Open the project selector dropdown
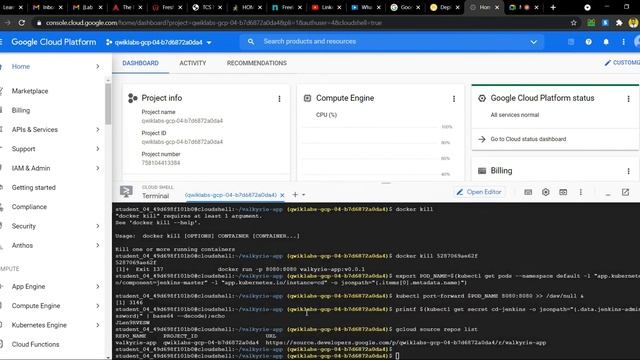 159,42
